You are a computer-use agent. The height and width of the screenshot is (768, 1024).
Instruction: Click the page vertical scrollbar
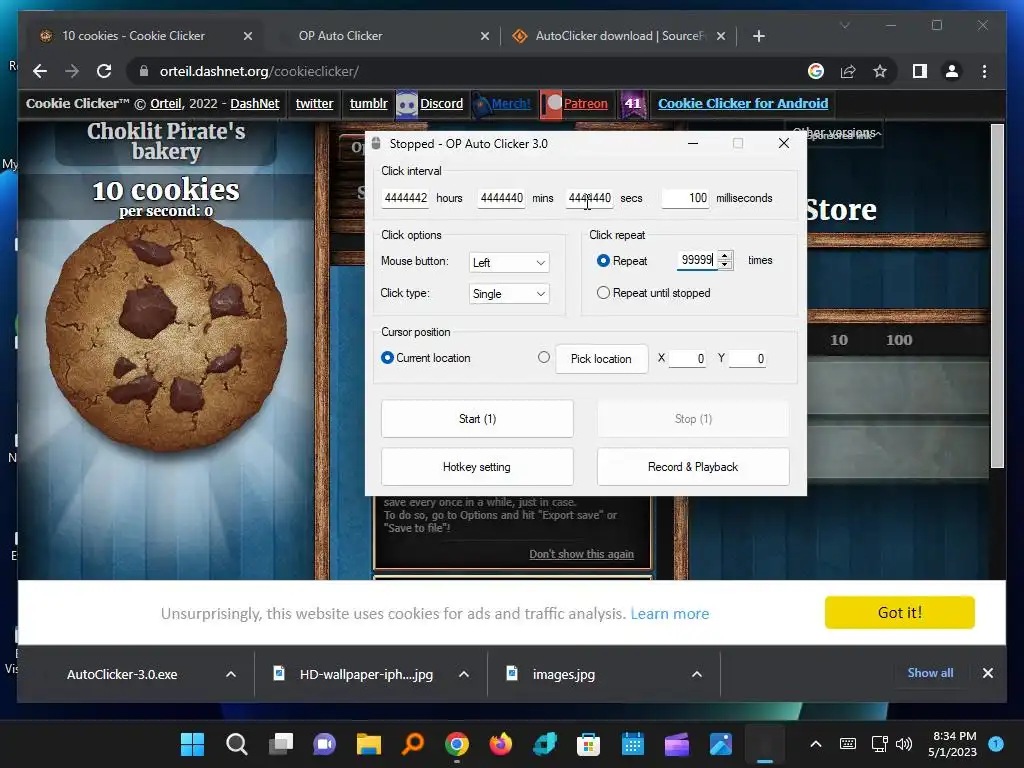coord(997,296)
